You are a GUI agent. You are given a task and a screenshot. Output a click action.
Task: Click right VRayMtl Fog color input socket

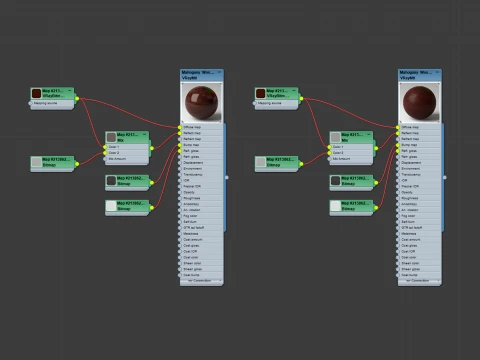(x=398, y=216)
